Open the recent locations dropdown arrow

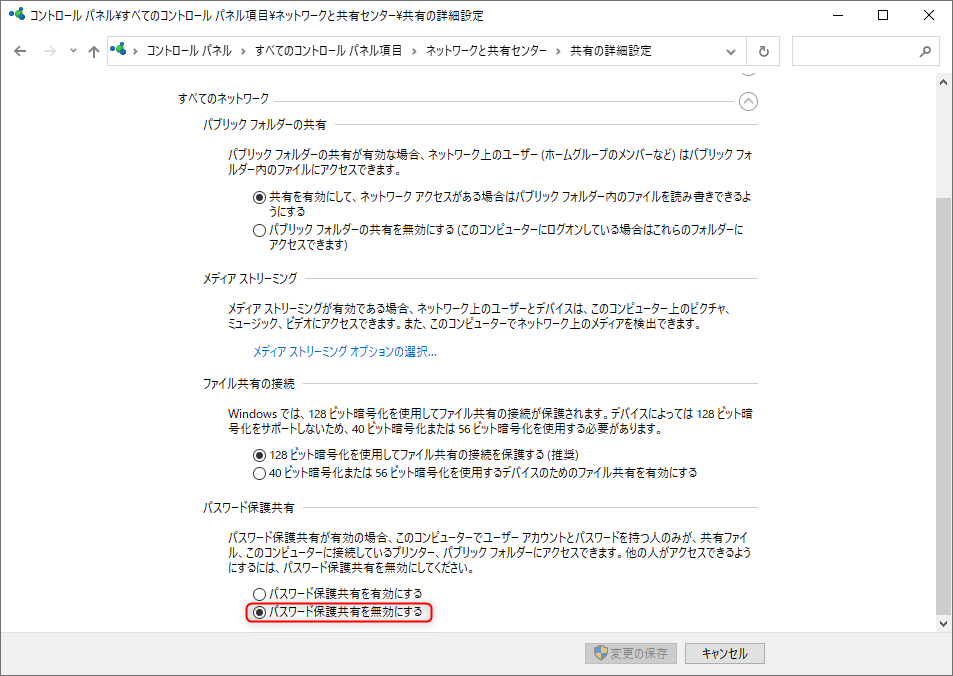(x=73, y=51)
